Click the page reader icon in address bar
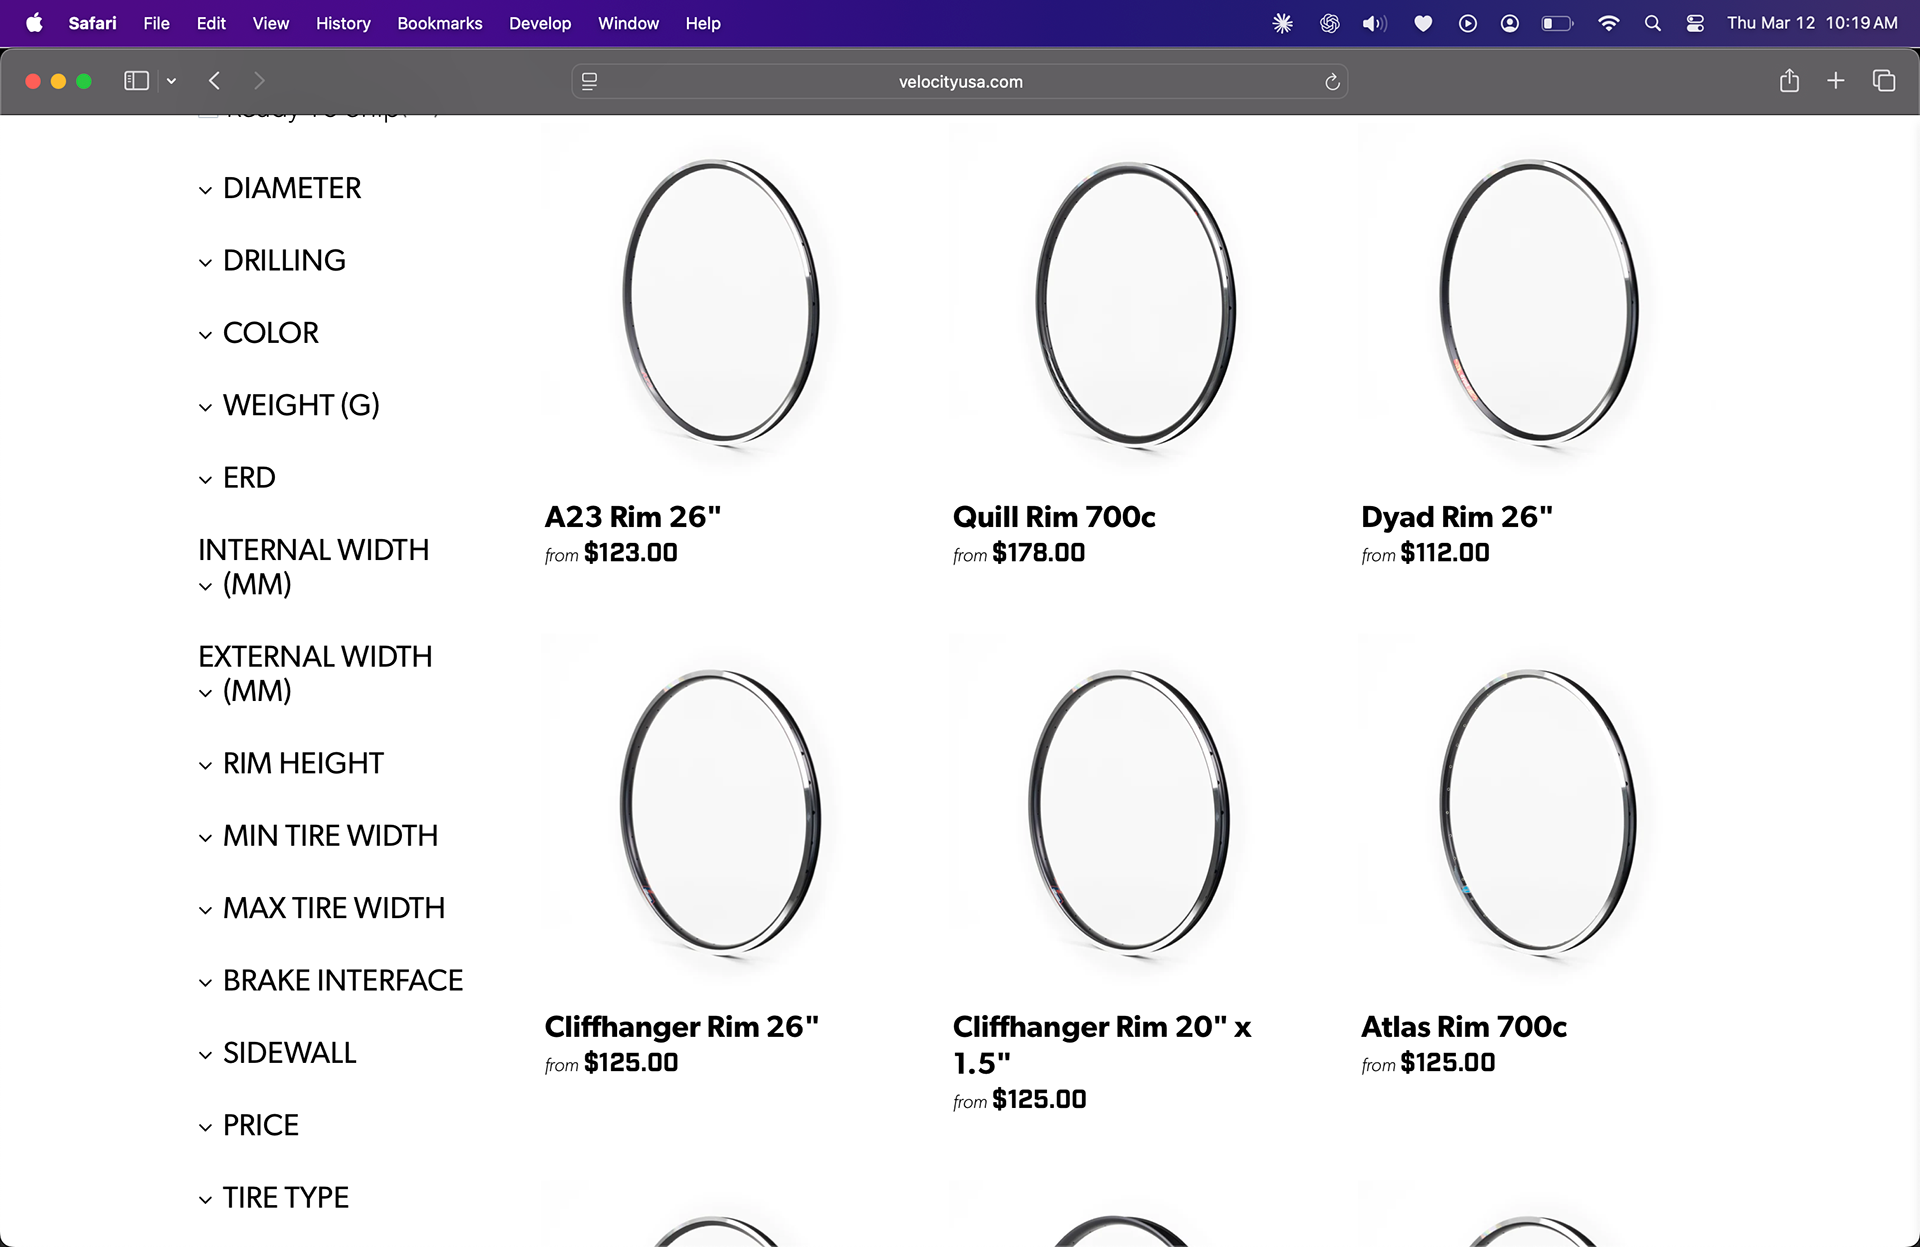 click(590, 82)
